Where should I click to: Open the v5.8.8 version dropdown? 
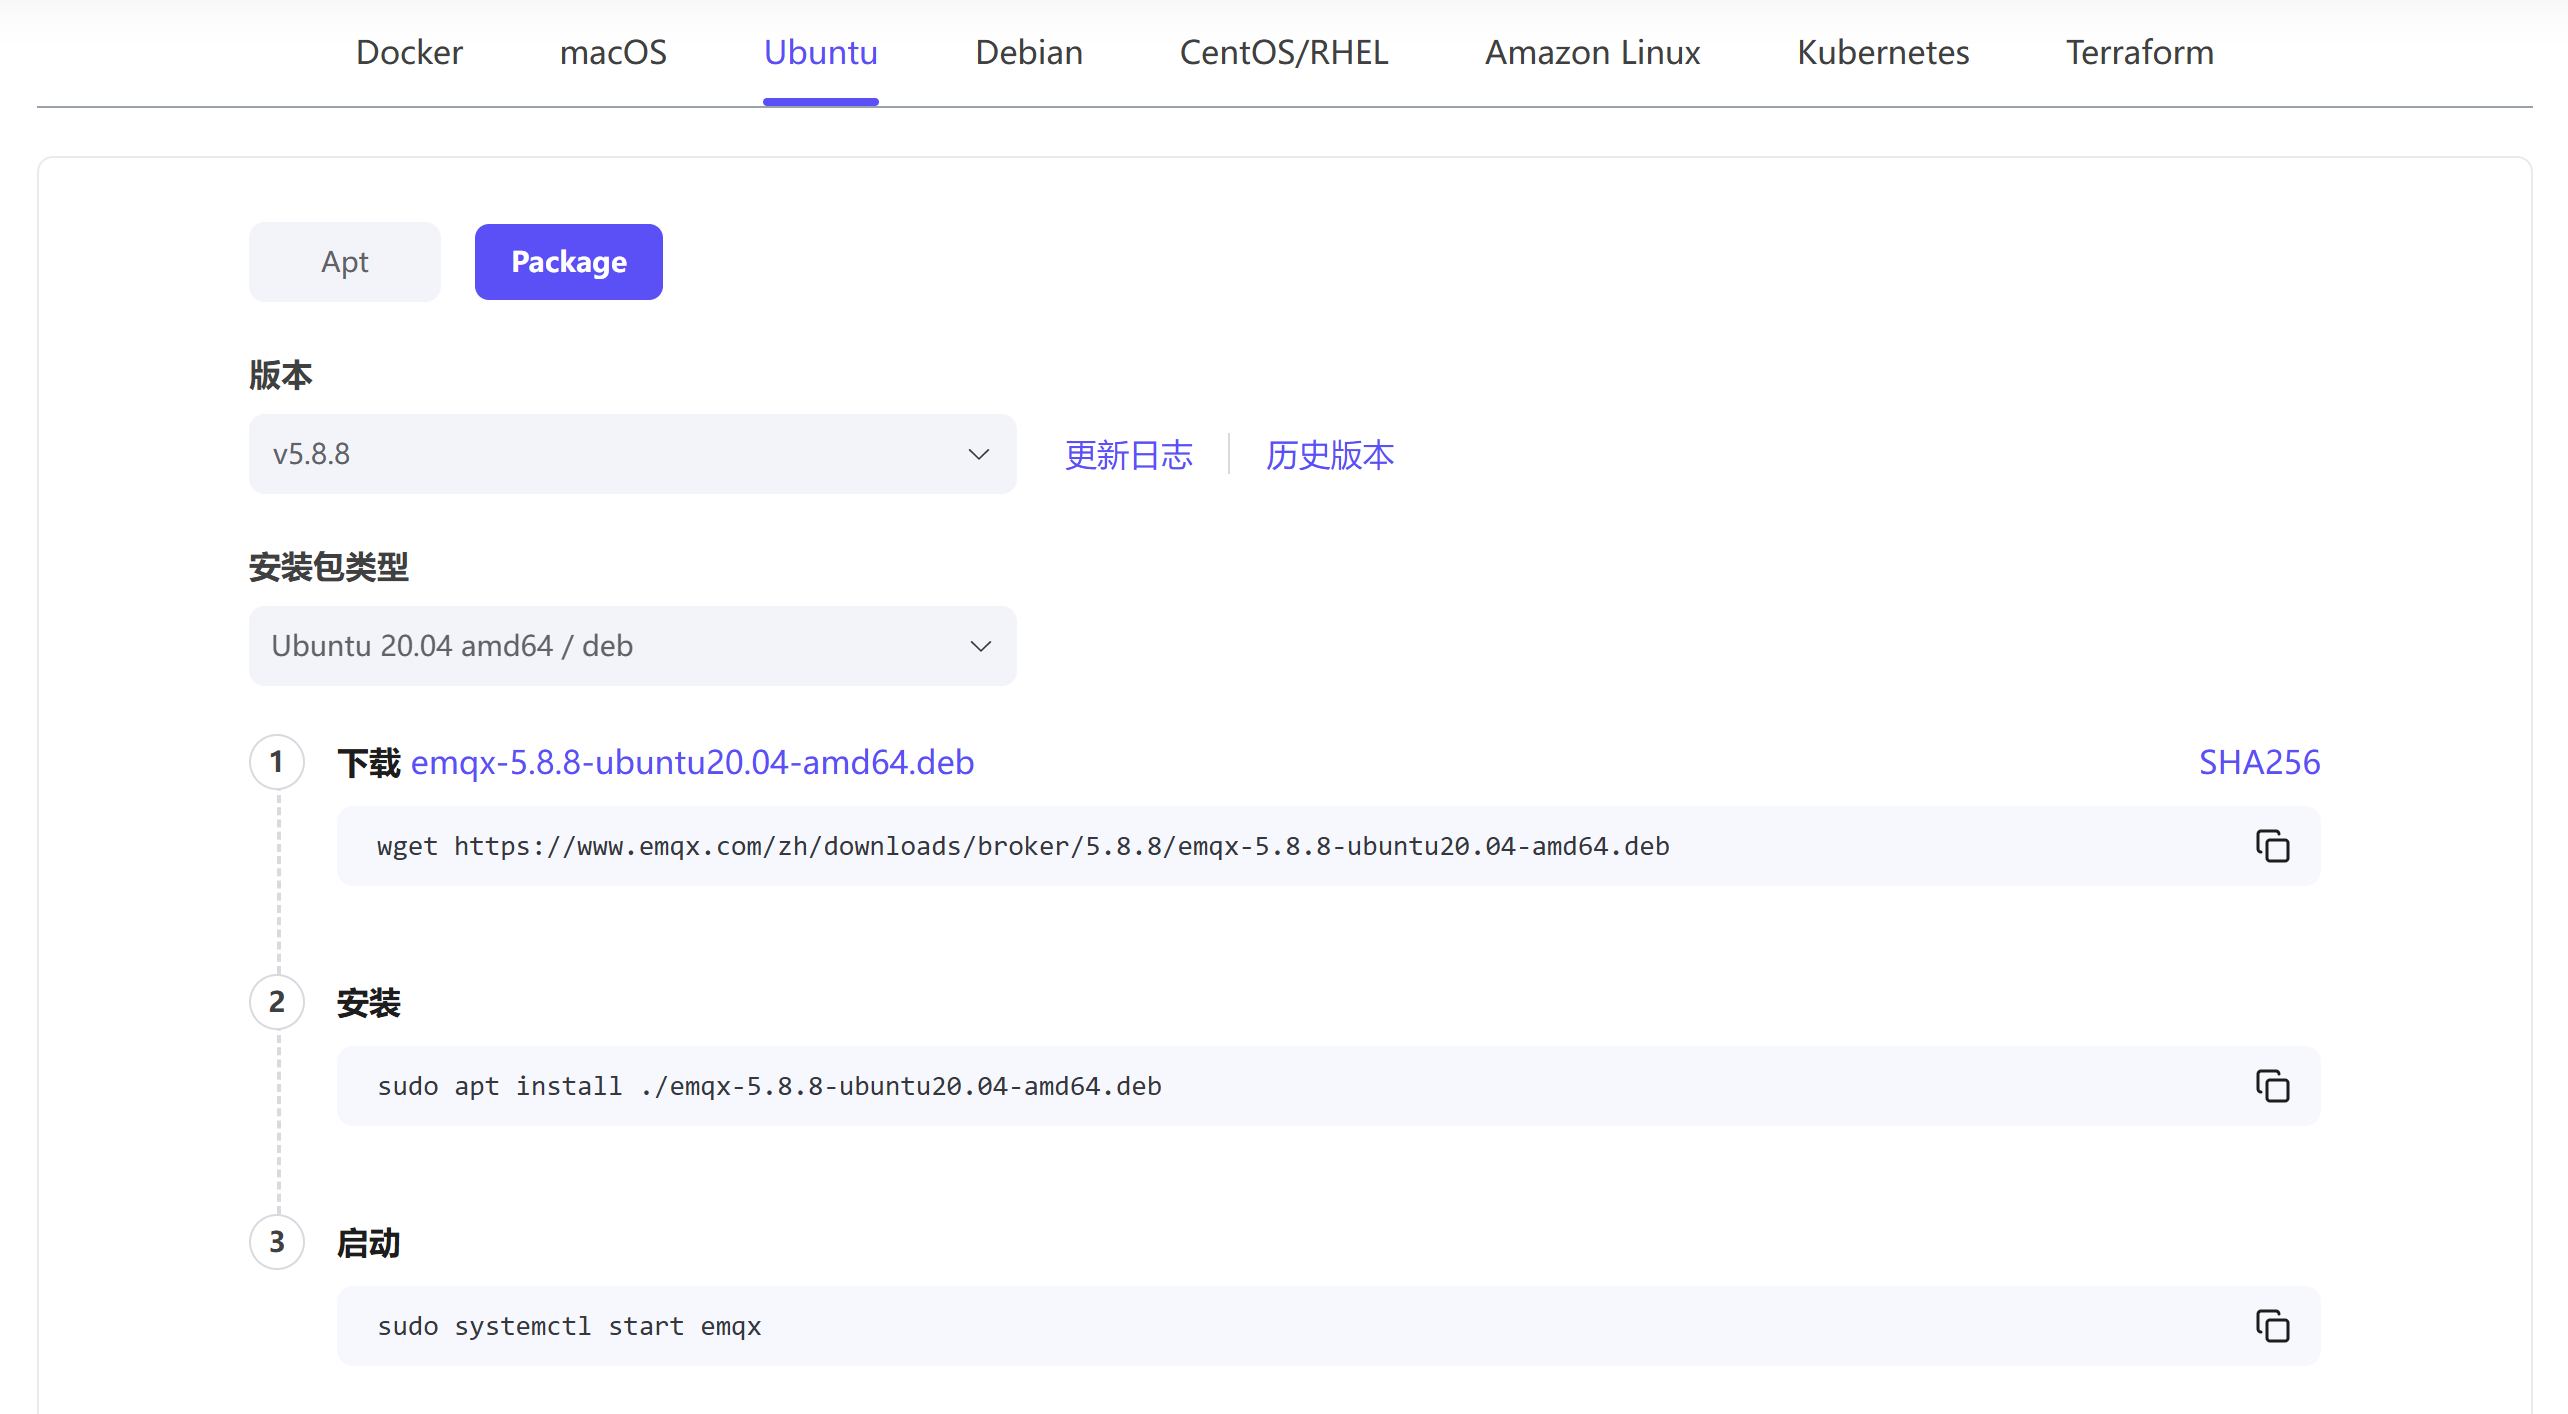click(632, 454)
